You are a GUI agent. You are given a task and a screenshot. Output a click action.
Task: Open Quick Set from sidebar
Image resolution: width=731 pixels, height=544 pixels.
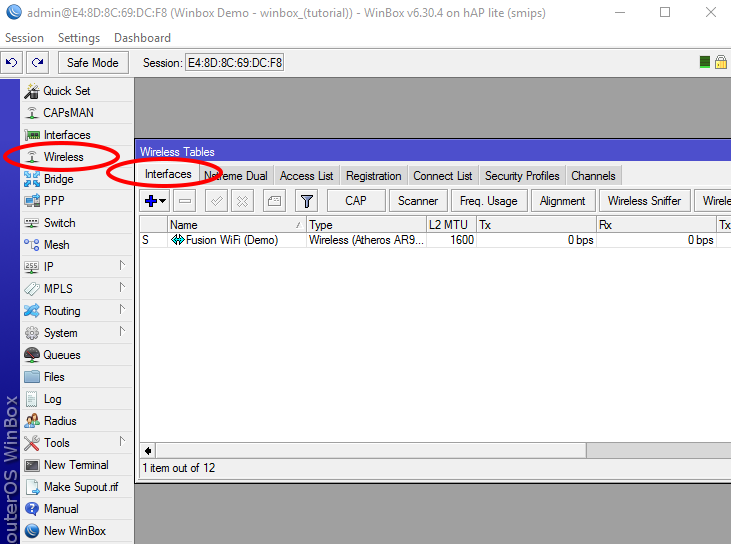click(77, 91)
